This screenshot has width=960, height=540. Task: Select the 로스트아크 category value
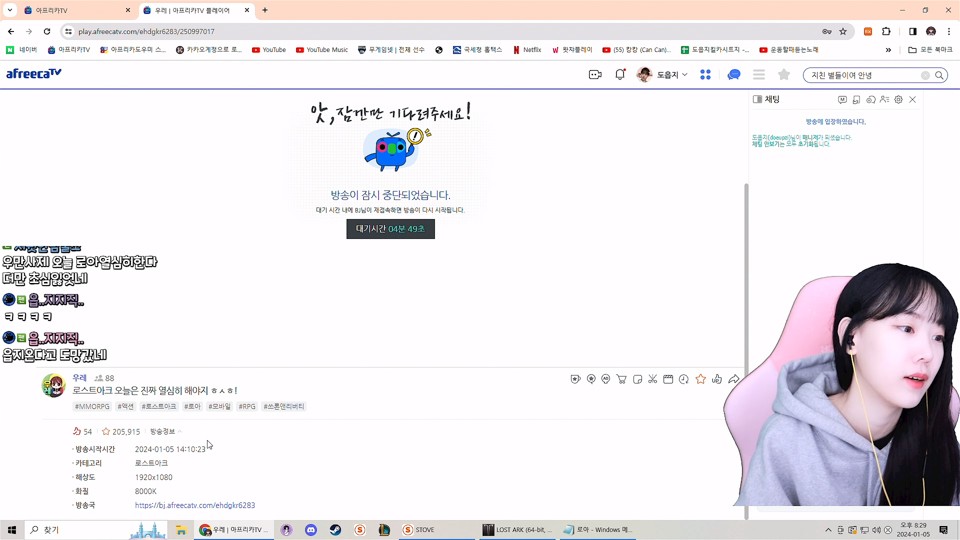coord(151,463)
